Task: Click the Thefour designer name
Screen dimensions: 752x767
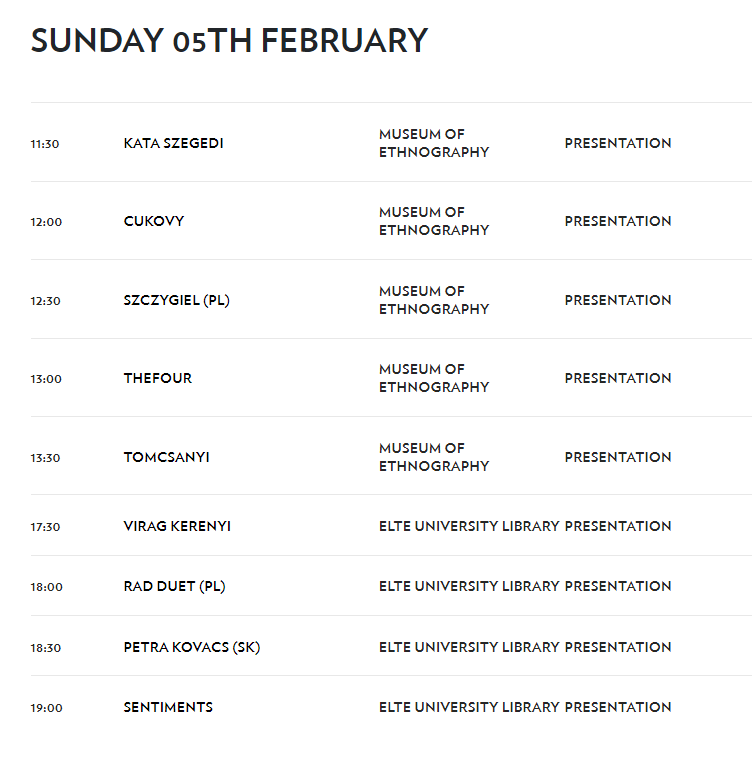Action: pyautogui.click(x=158, y=378)
